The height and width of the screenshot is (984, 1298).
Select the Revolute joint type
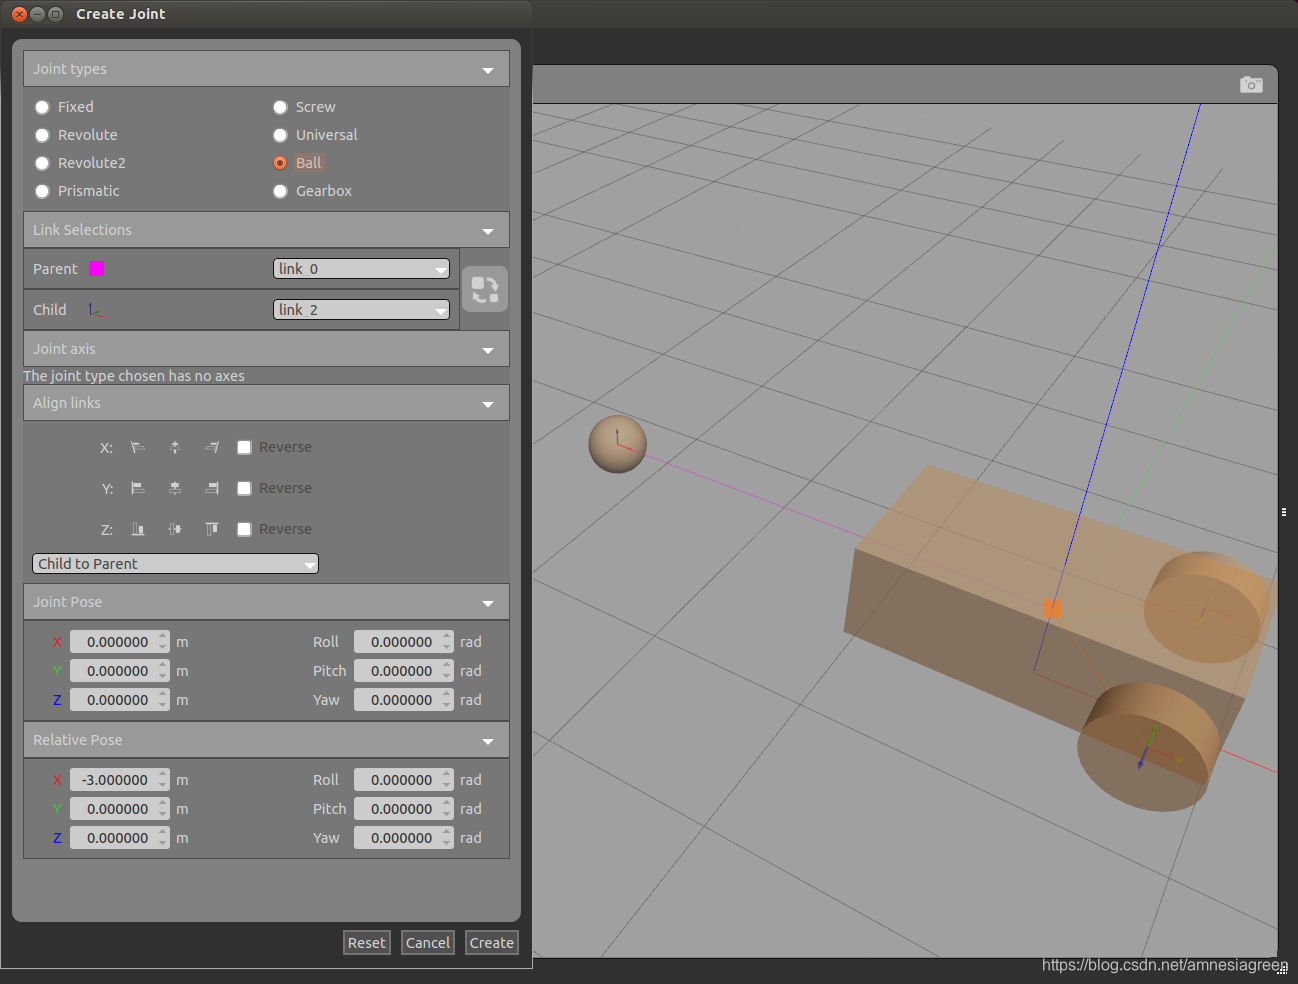coord(42,135)
